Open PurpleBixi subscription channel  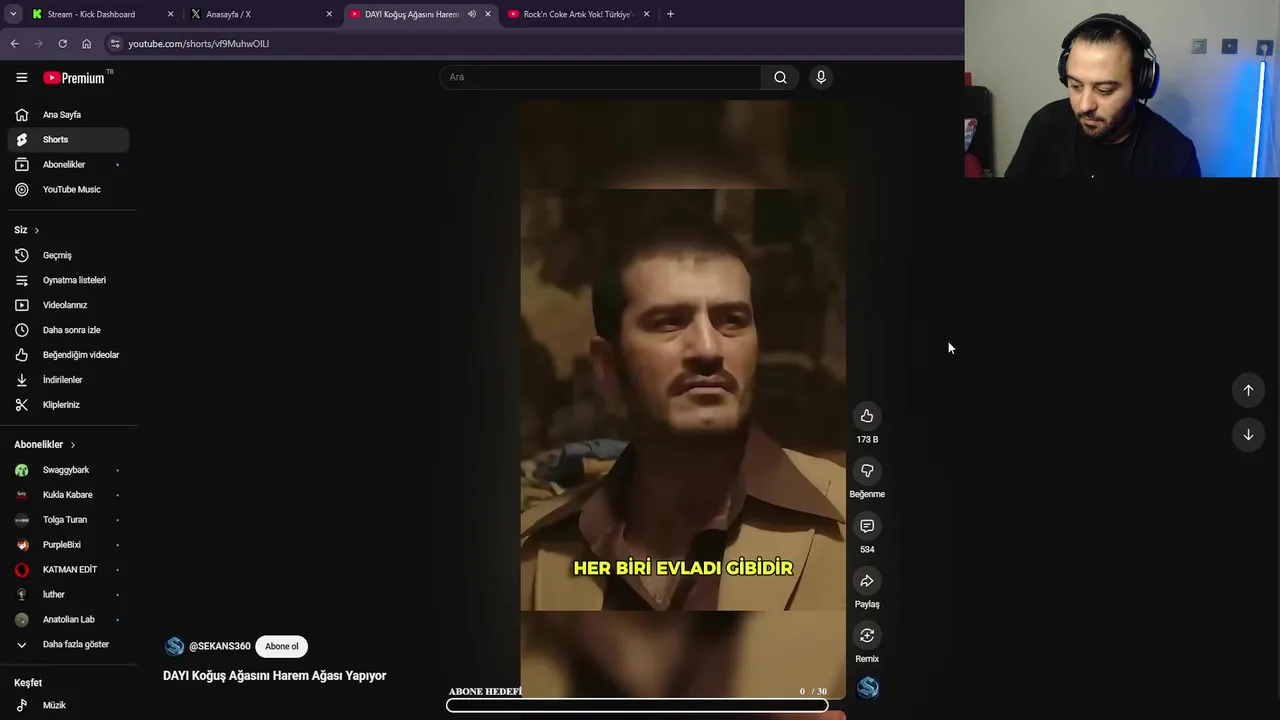coord(68,545)
